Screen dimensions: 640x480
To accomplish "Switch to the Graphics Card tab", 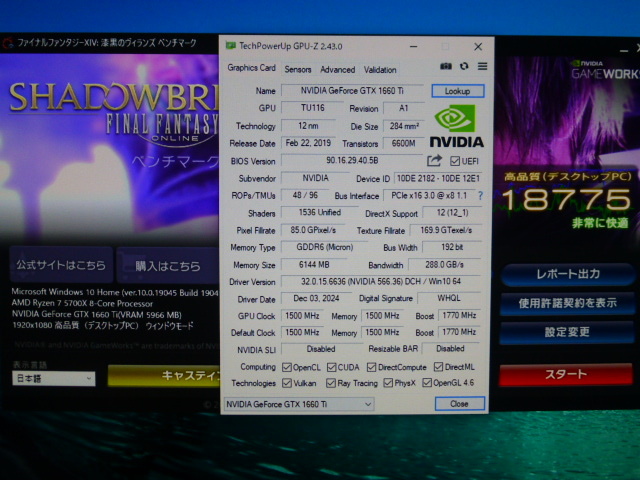I will [251, 68].
